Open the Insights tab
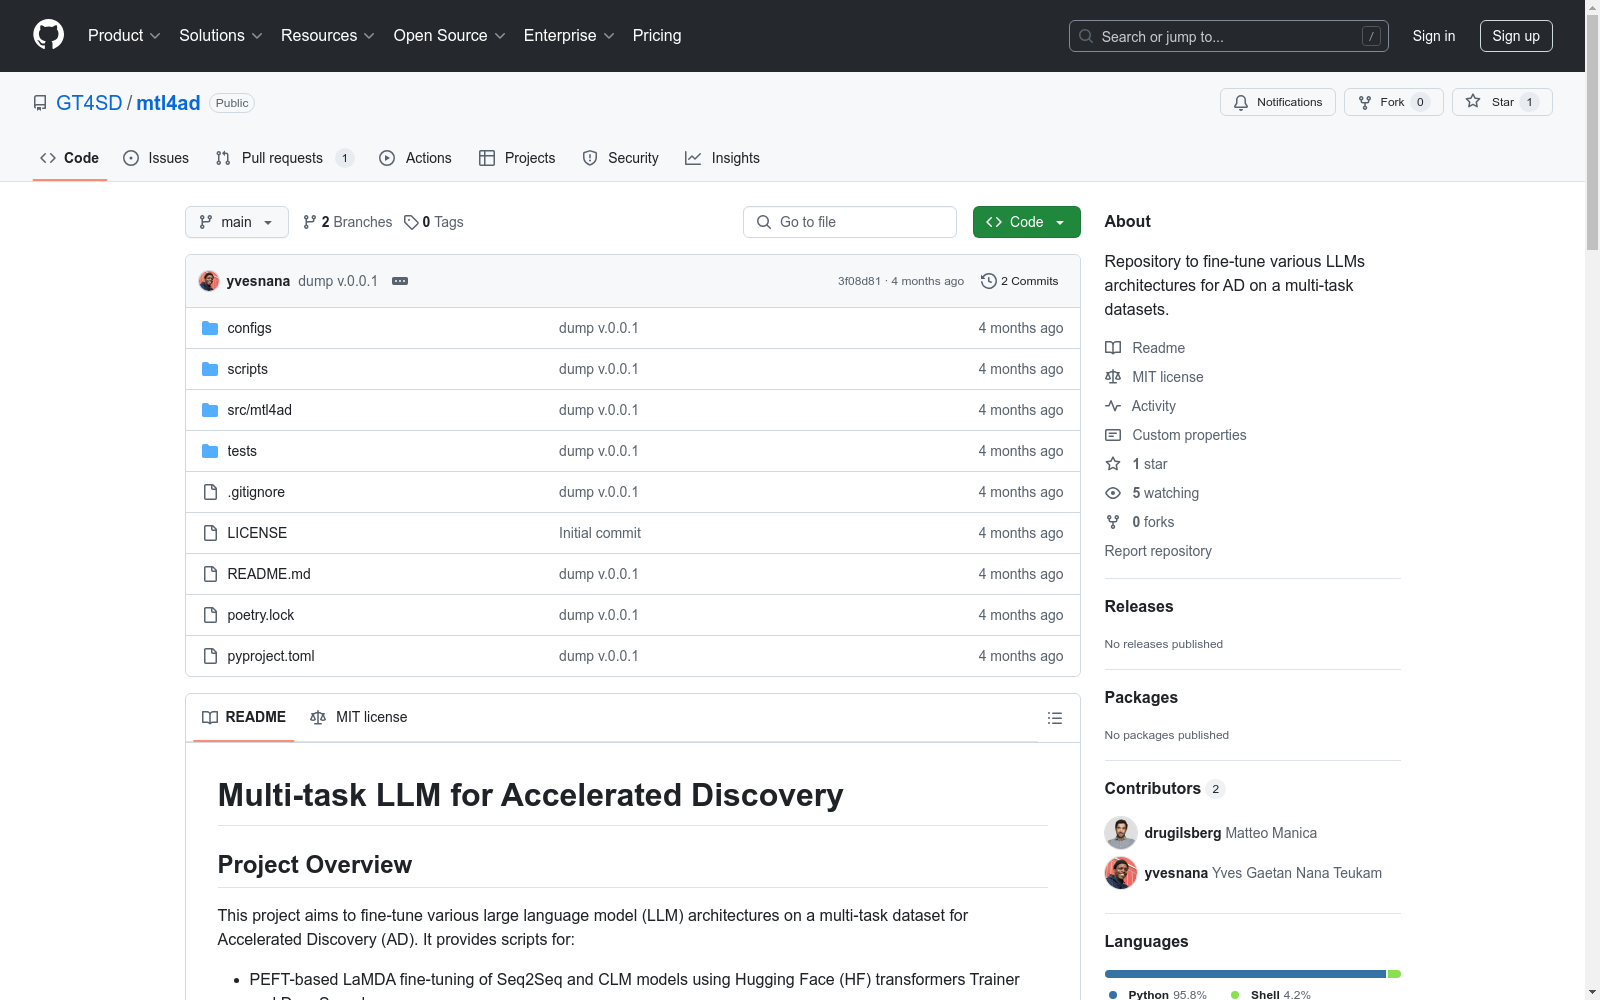This screenshot has width=1600, height=1000. click(x=723, y=158)
